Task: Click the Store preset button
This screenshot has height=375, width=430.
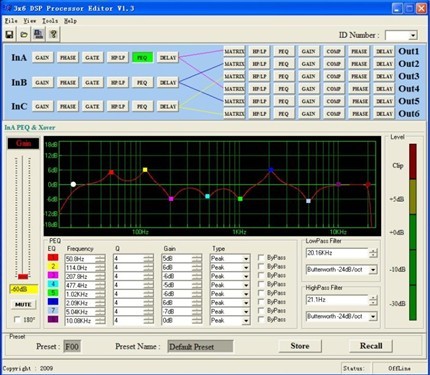Action: click(x=300, y=346)
